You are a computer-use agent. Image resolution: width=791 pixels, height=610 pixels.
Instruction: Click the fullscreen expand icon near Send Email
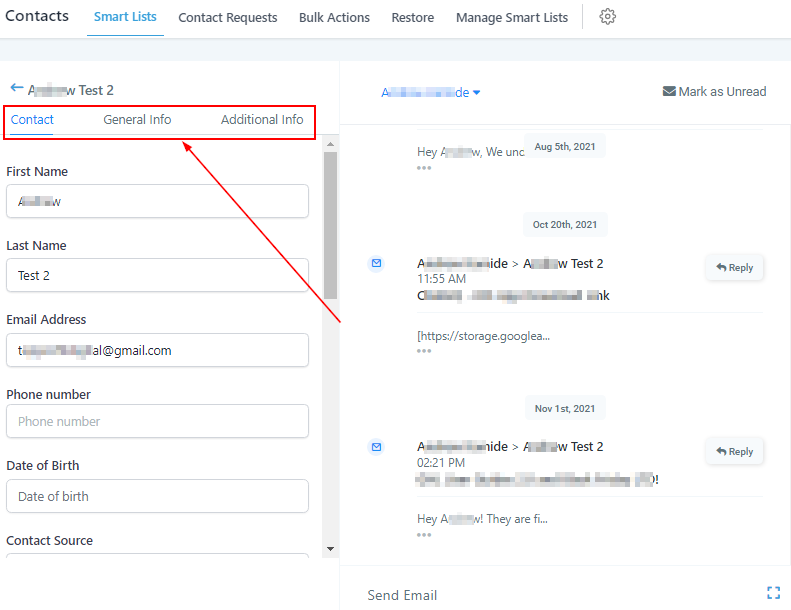pos(773,593)
